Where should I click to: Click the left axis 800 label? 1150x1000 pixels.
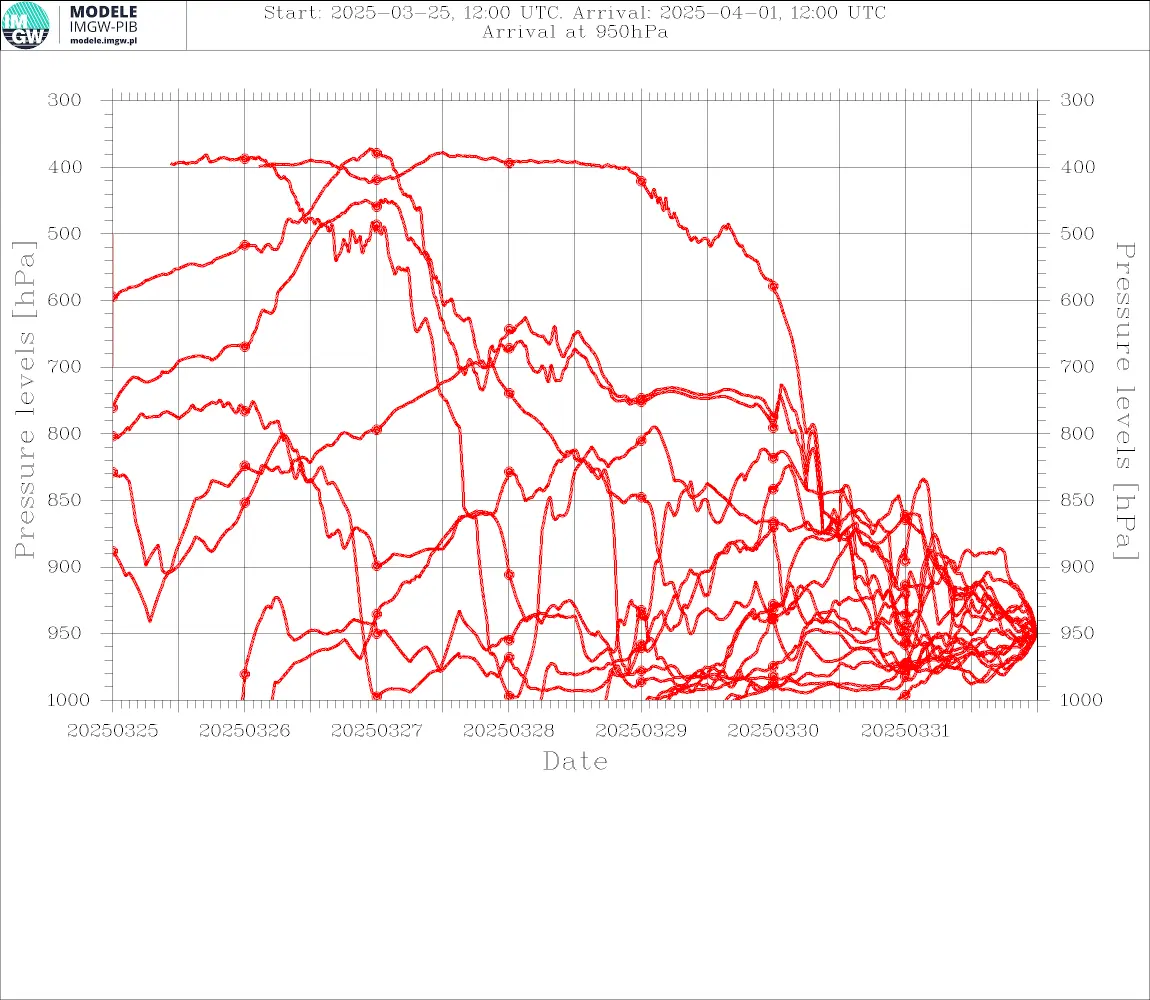pos(65,434)
